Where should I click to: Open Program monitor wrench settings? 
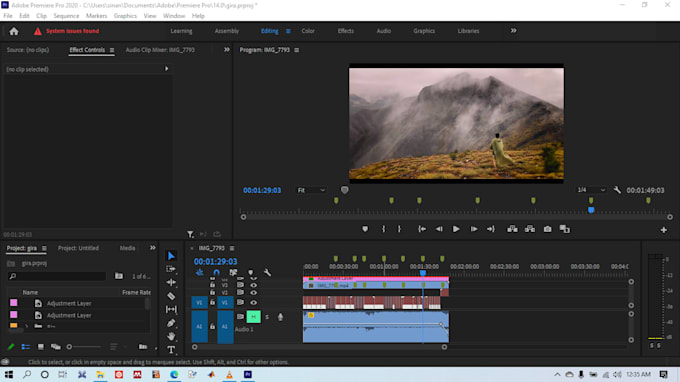[x=617, y=190]
